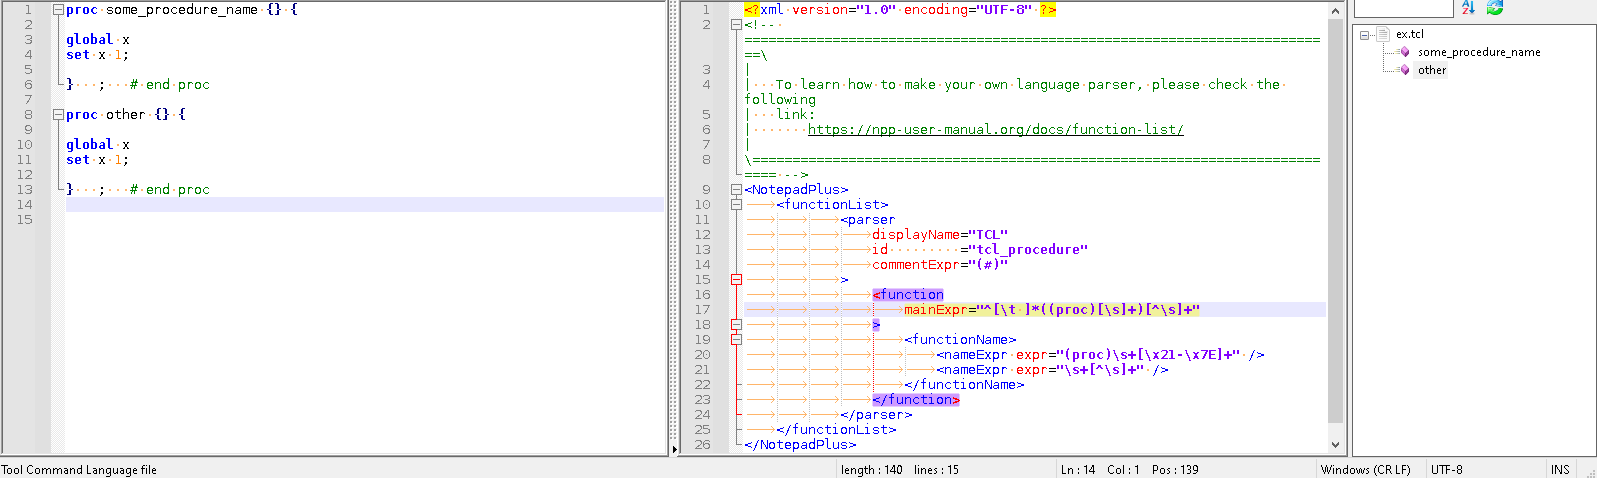Click the highlighted </function> closing tag
1597x478 pixels.
916,400
